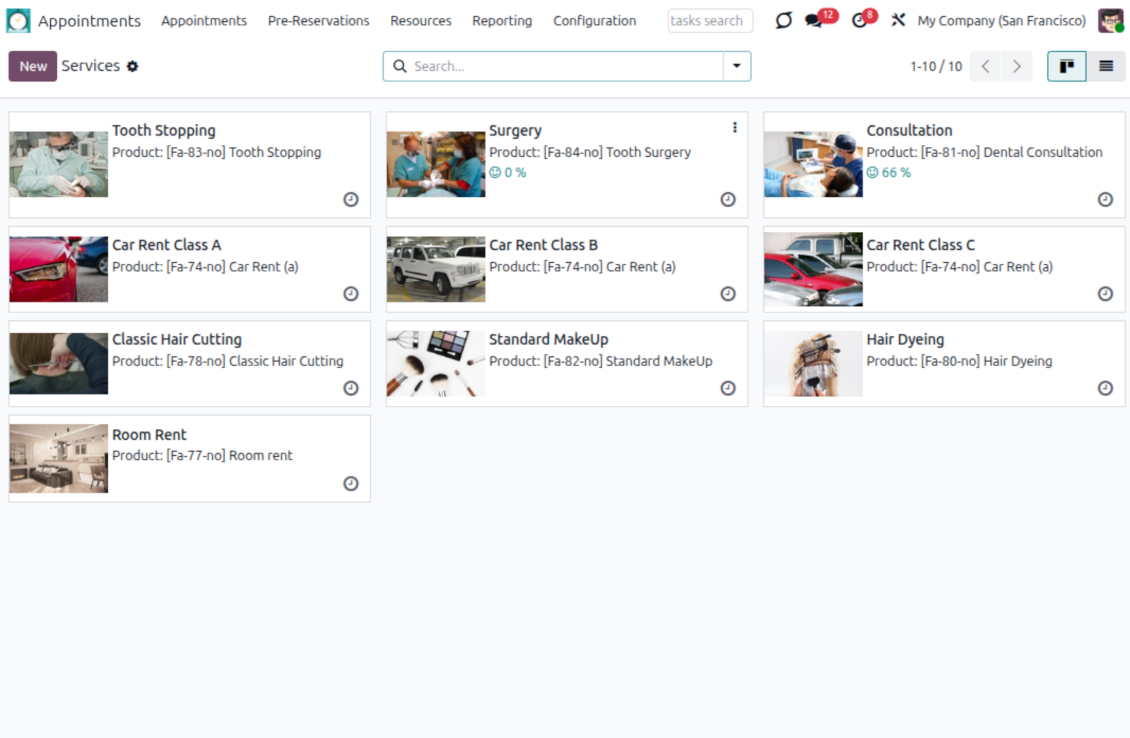Switch to Kanban view
Viewport: 1130px width, 738px height.
(1067, 66)
